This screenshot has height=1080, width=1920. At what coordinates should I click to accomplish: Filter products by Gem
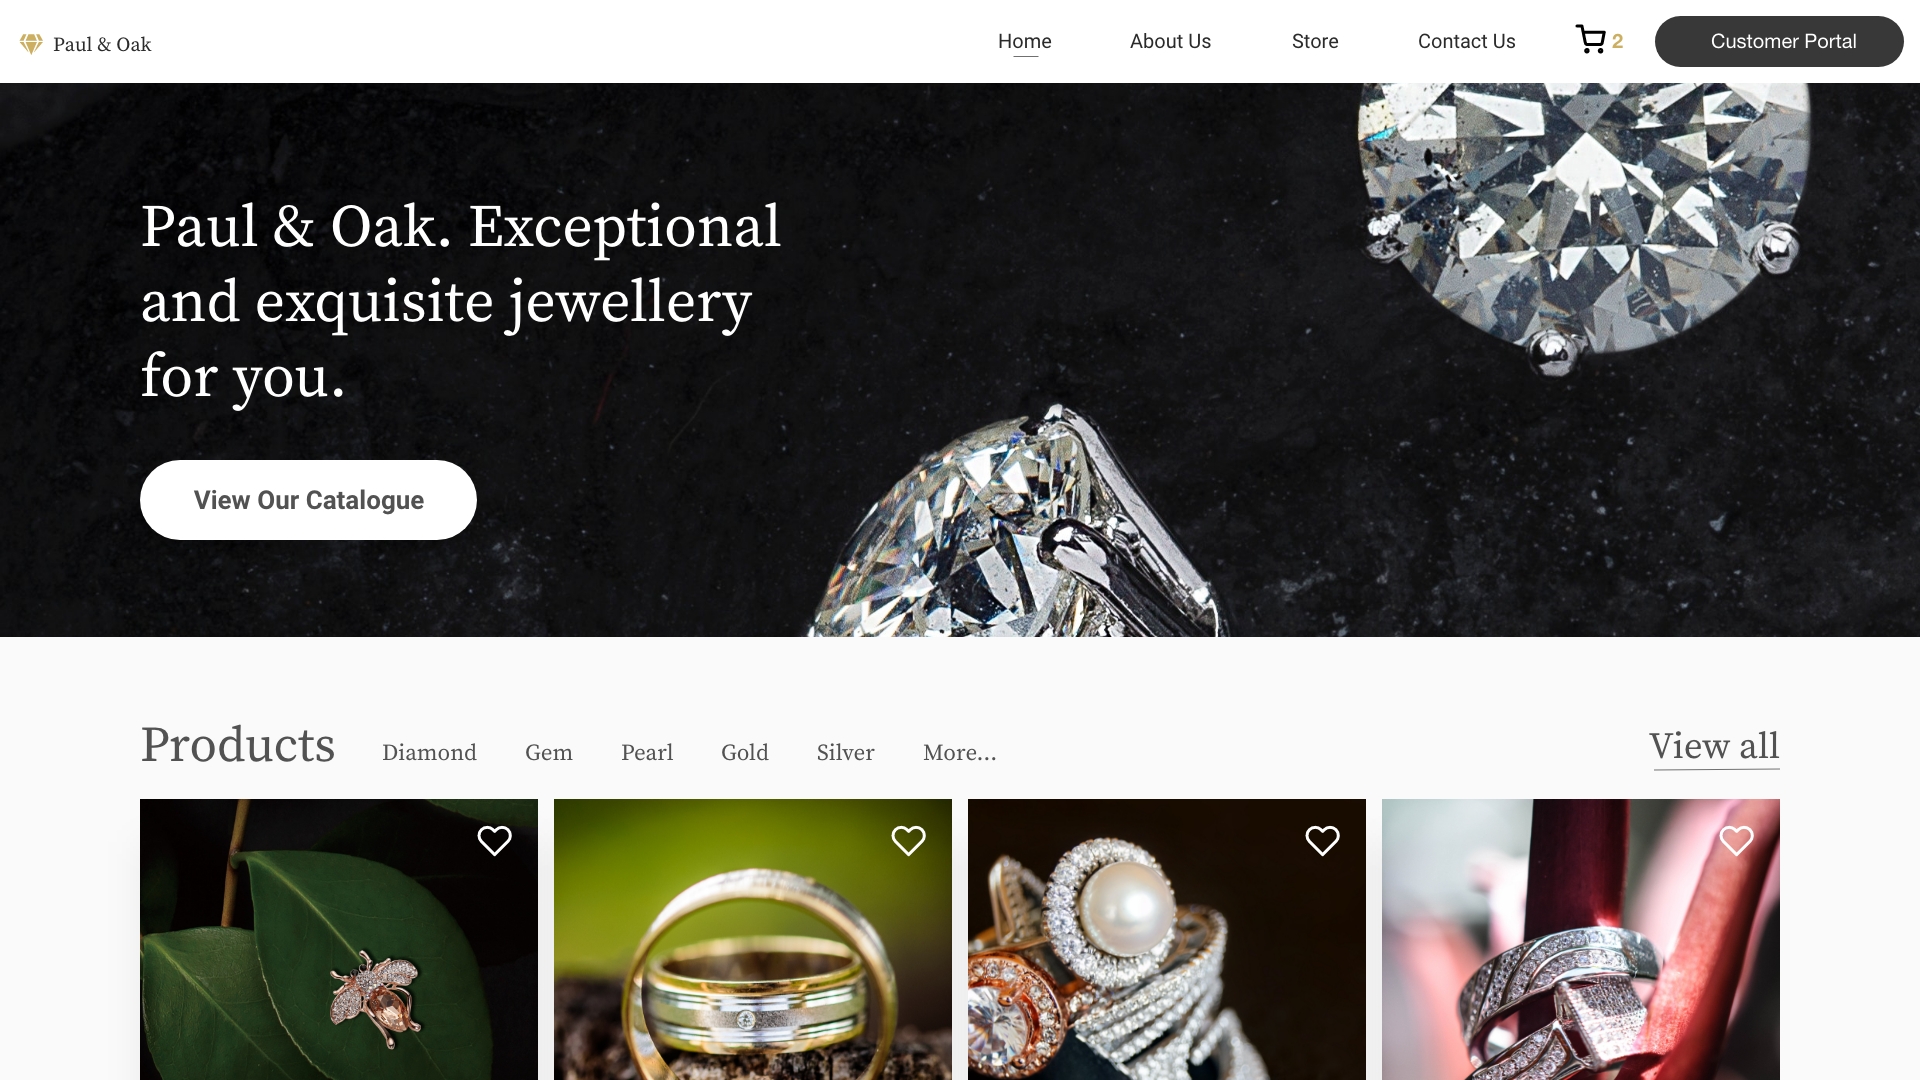(548, 752)
